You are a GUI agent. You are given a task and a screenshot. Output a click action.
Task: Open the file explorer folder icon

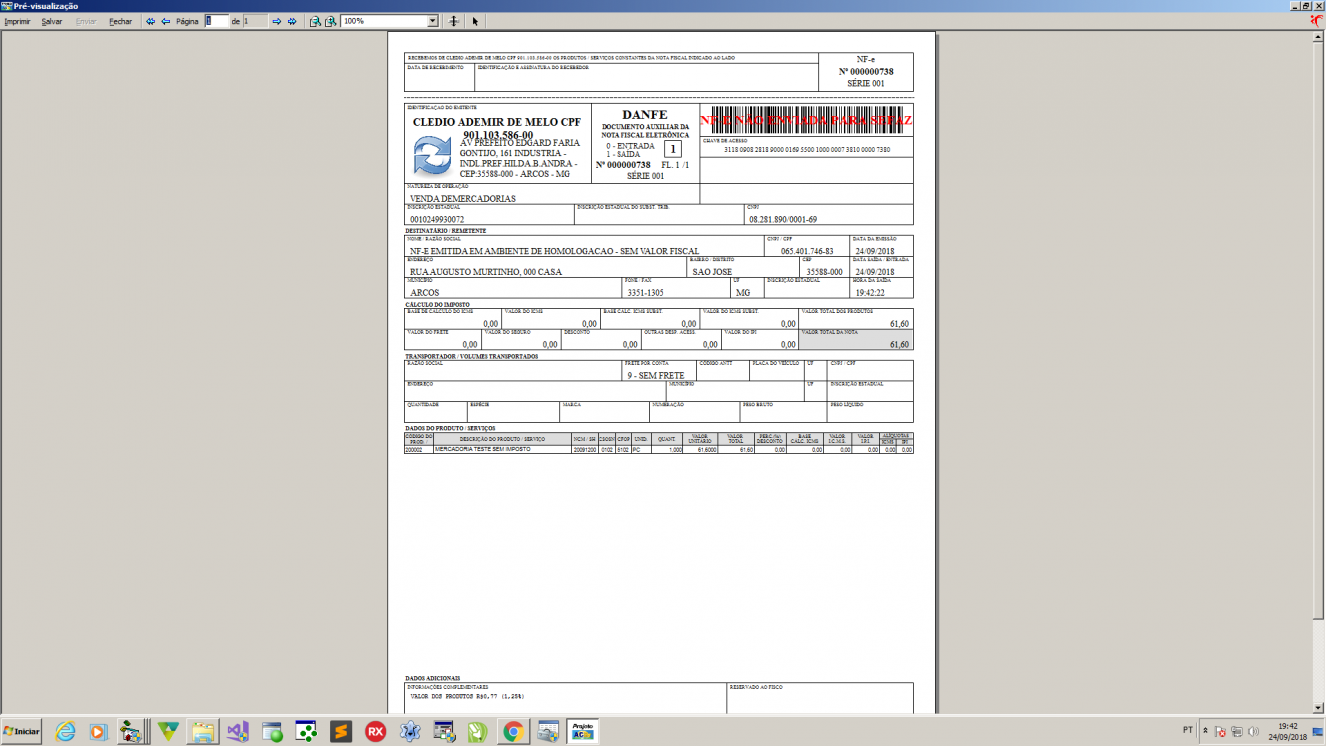click(203, 731)
